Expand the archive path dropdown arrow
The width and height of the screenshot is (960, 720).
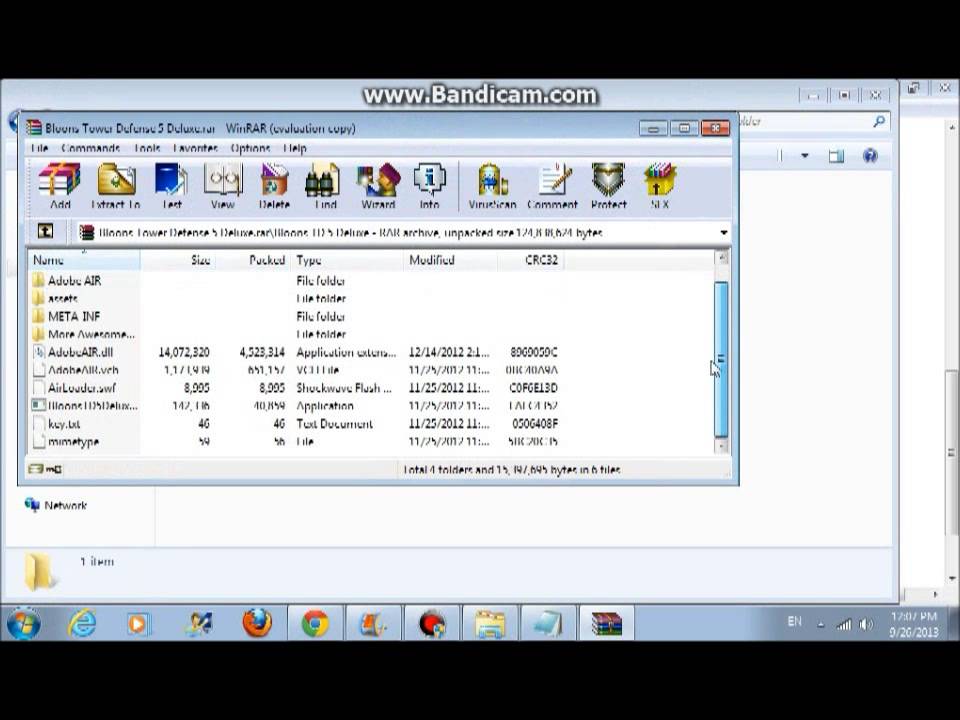[724, 233]
